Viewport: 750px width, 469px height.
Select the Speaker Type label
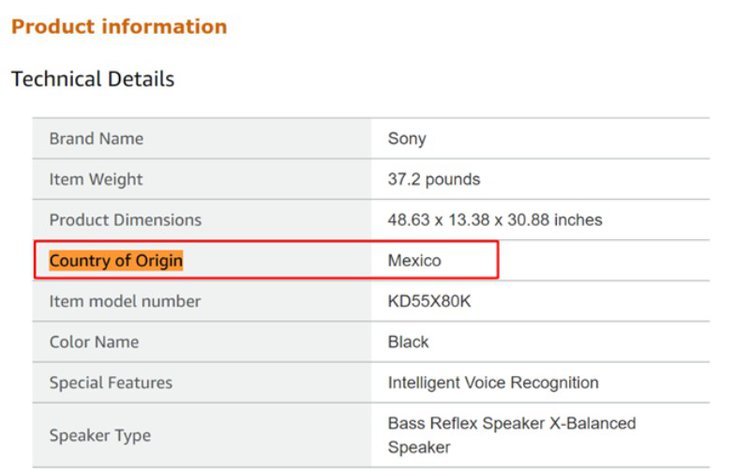[100, 436]
